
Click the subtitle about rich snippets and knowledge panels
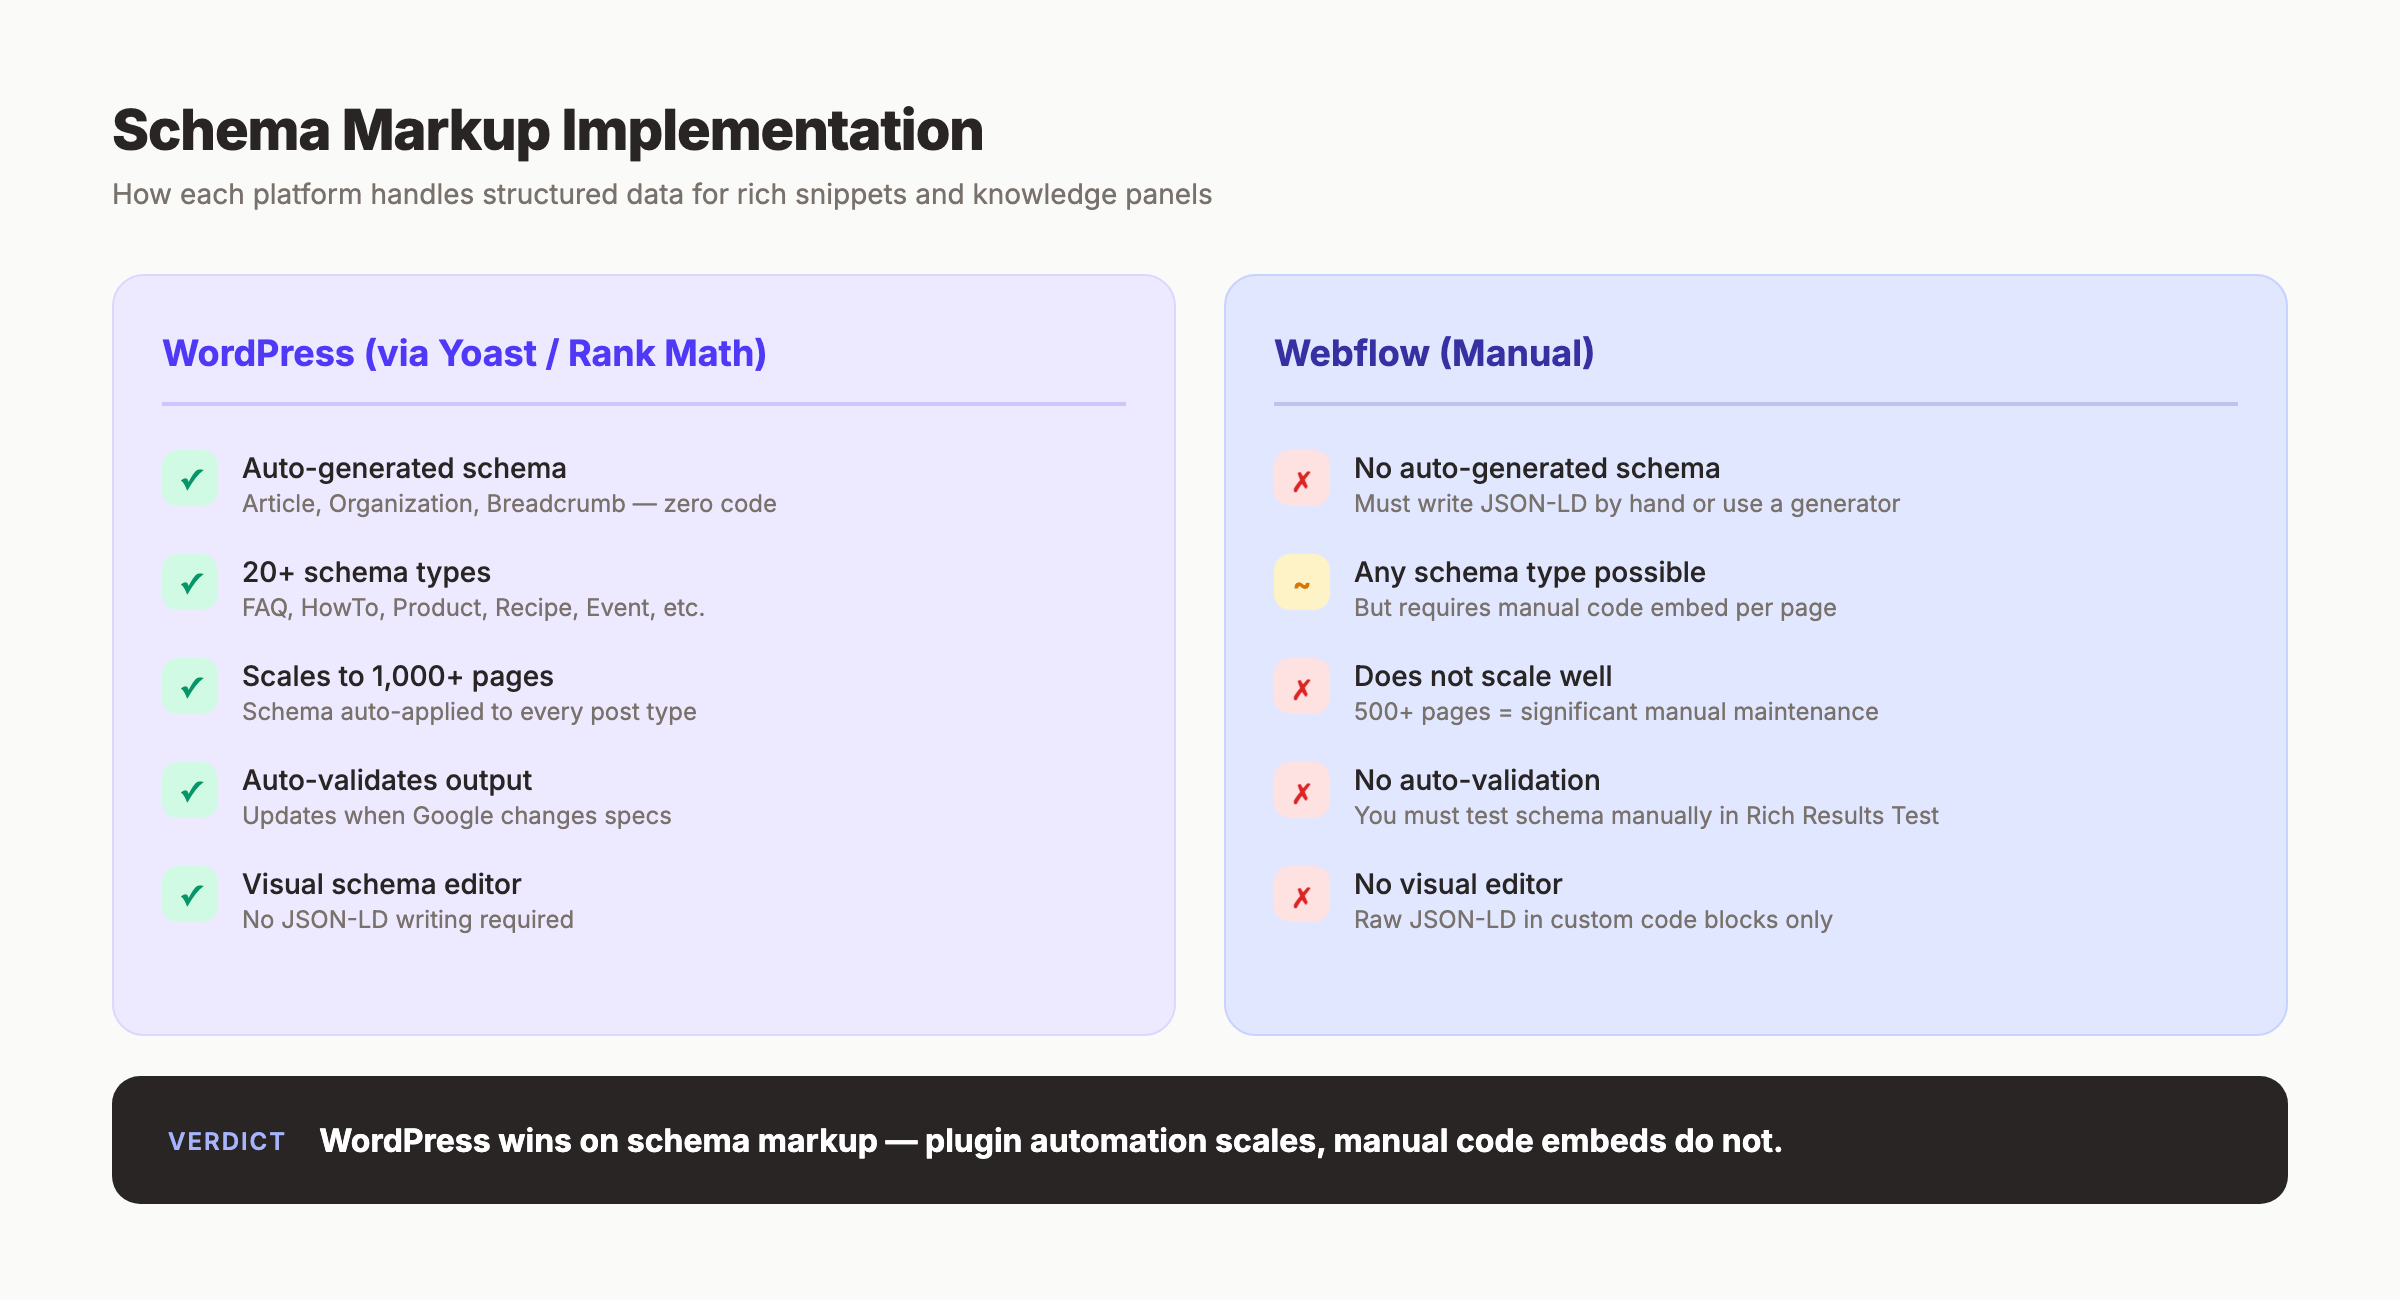[662, 195]
